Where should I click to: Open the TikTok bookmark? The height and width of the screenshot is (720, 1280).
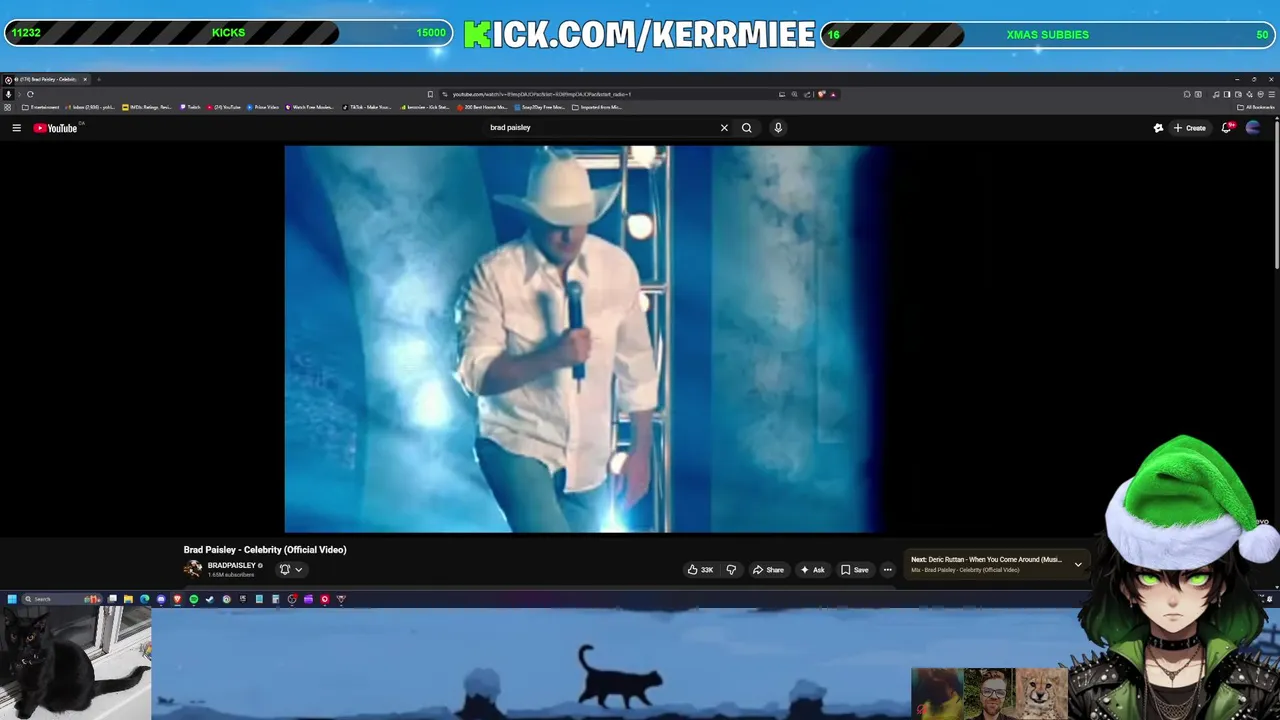point(367,107)
